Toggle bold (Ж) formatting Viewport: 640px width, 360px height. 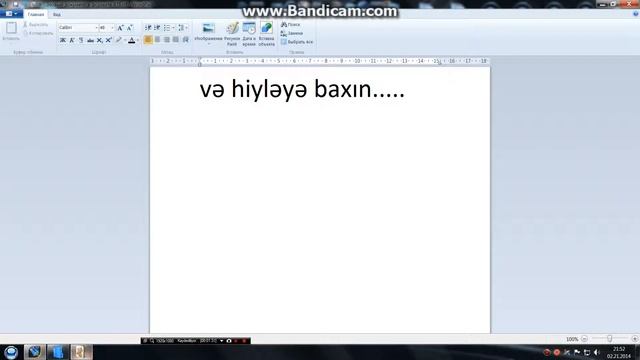tap(62, 40)
